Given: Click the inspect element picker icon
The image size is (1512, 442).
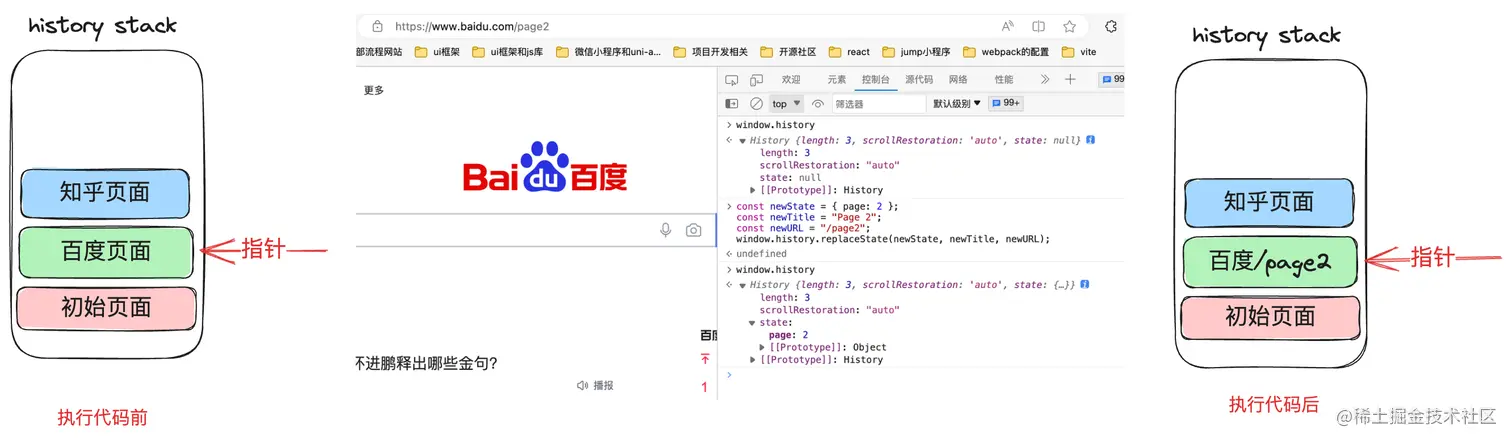Looking at the screenshot, I should pos(732,80).
